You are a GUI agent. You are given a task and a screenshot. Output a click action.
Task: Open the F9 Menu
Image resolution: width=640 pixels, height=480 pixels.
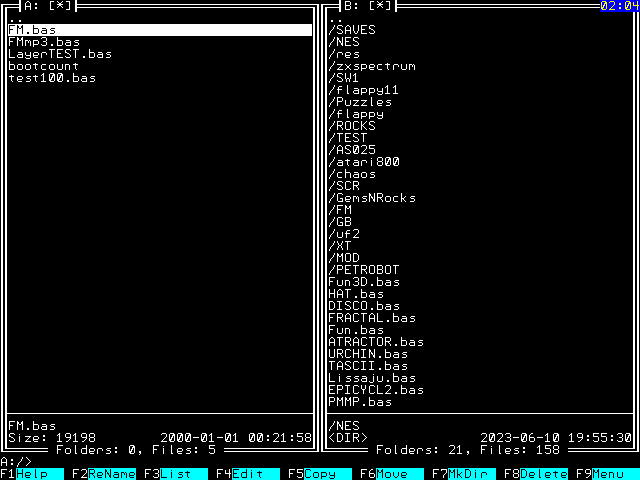606,473
